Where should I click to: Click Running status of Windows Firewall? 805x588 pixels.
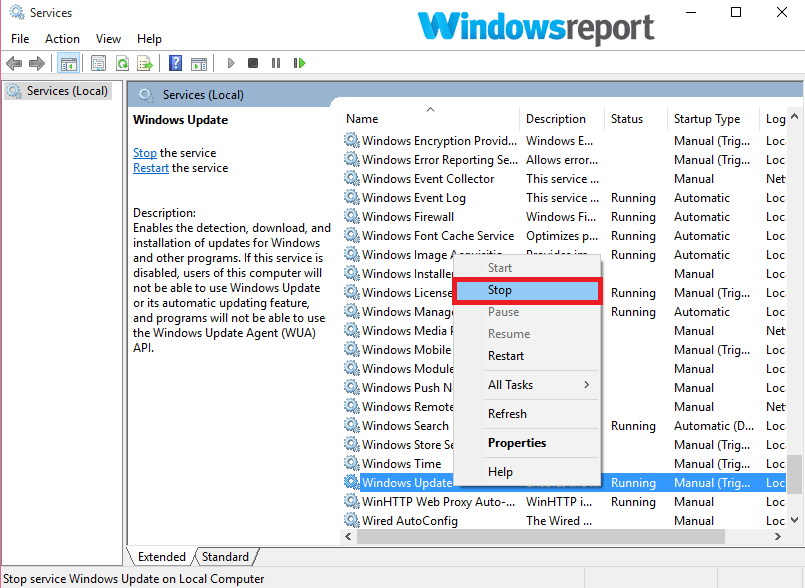(x=633, y=217)
